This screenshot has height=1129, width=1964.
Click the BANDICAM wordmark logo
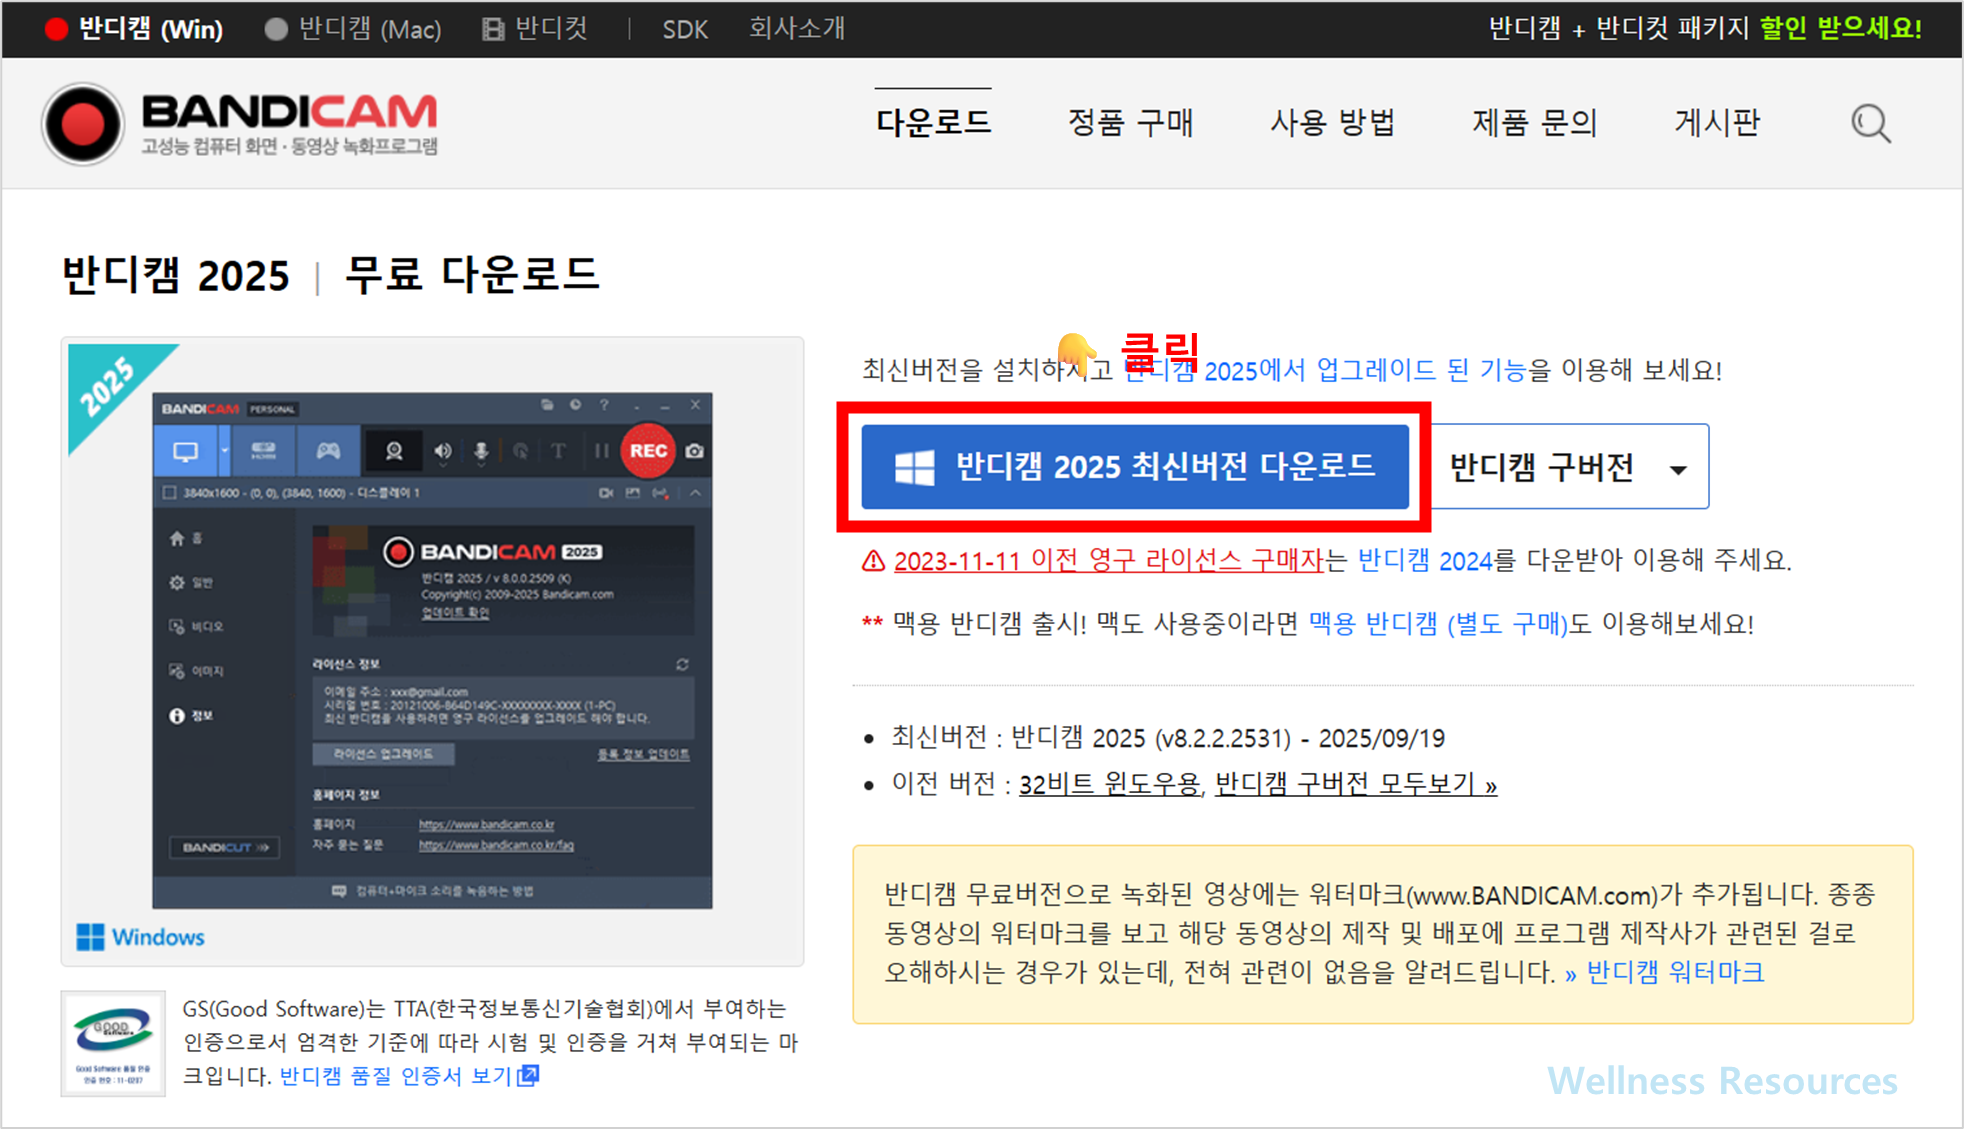[290, 112]
